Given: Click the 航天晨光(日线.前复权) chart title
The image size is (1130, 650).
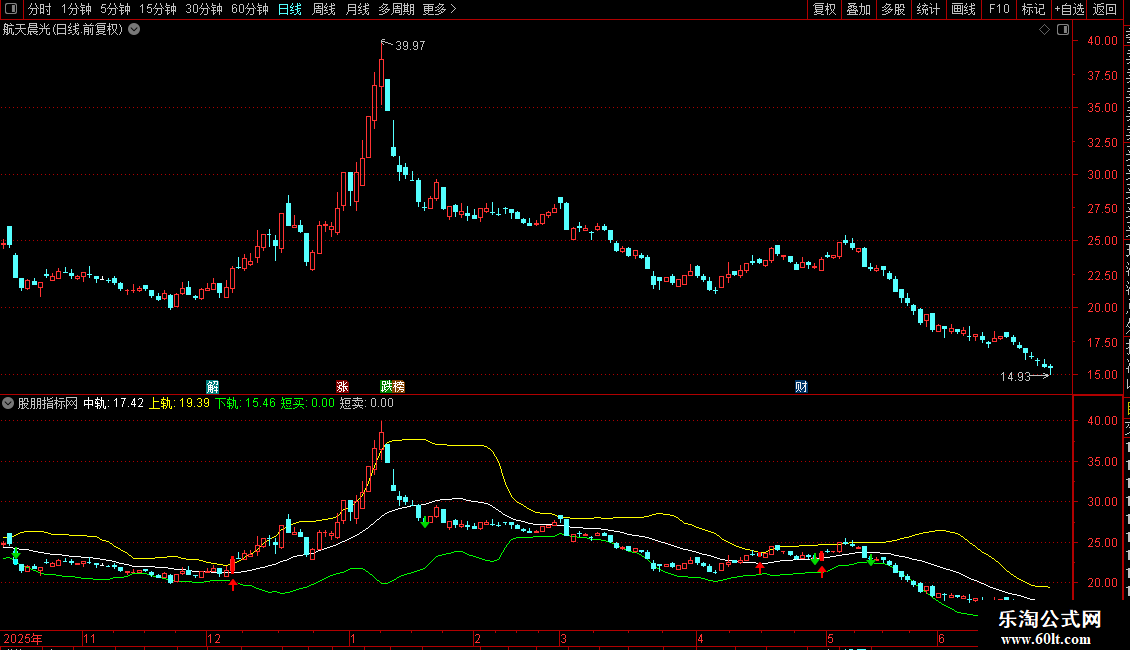Looking at the screenshot, I should click(x=63, y=30).
